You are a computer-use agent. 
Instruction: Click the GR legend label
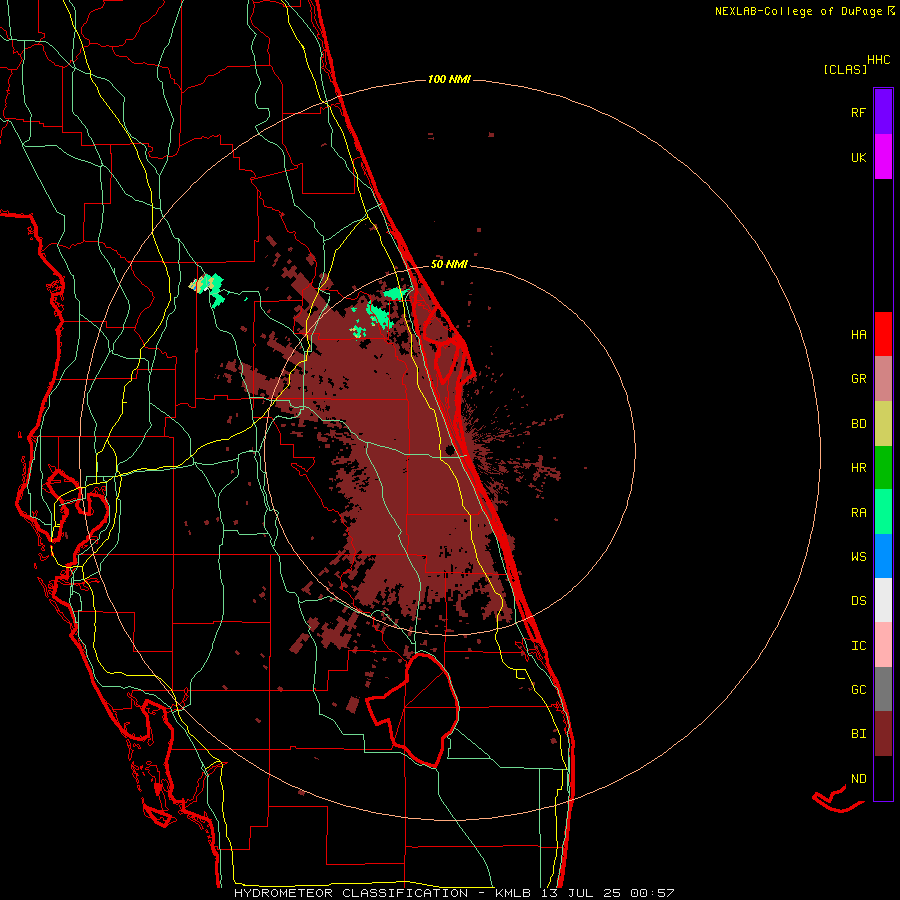[858, 379]
